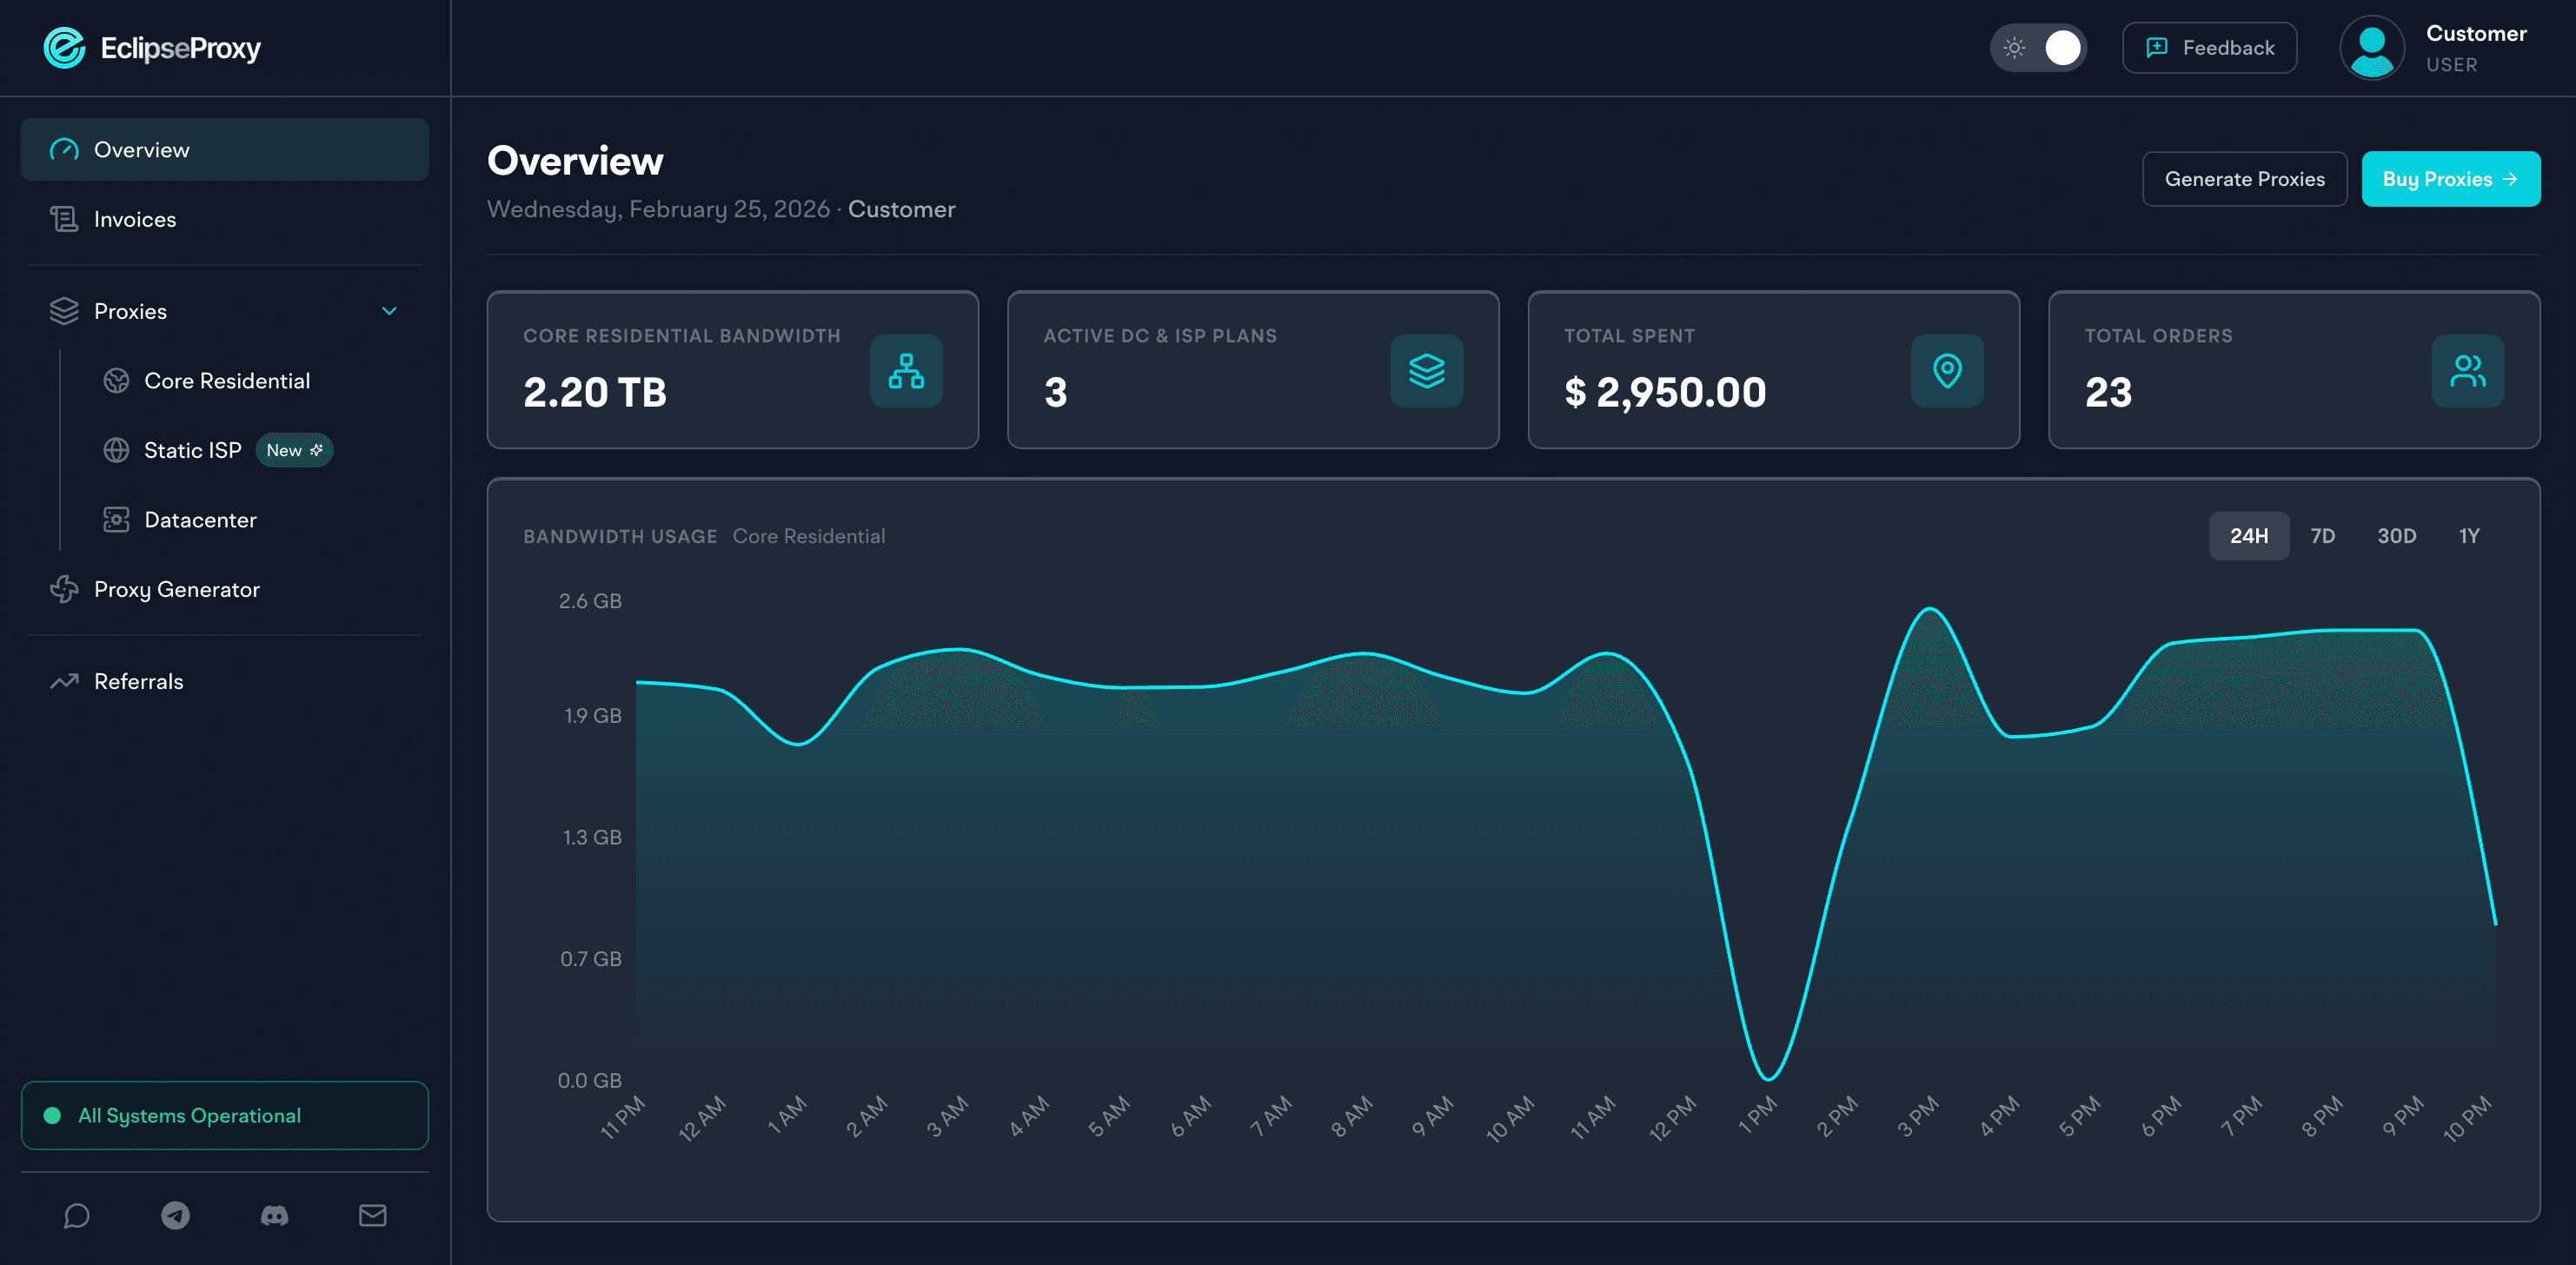
Task: Click the Datacenter server icon
Action: click(x=117, y=519)
